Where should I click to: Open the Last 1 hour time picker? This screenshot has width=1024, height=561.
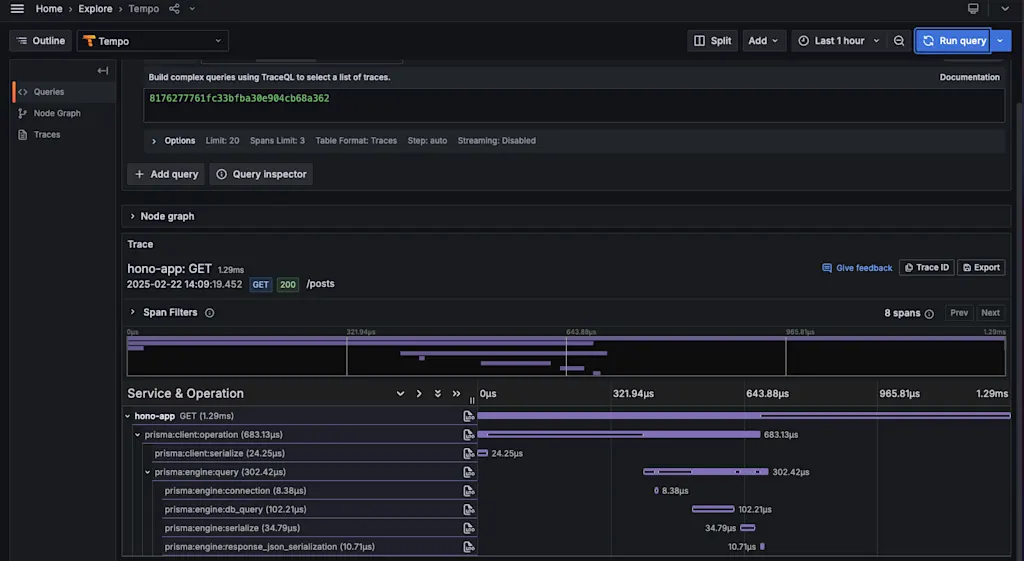click(x=839, y=40)
